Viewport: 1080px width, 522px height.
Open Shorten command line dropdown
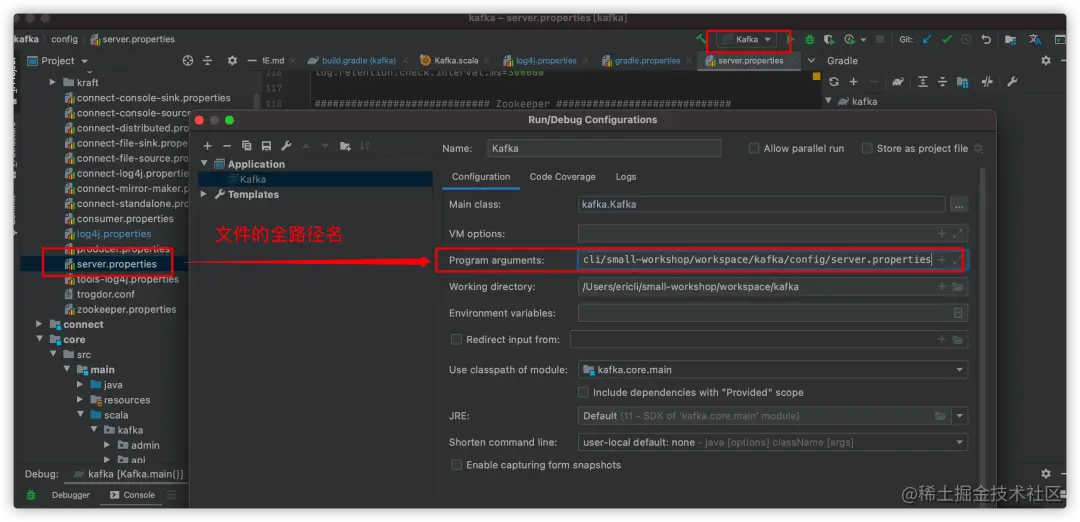pyautogui.click(x=773, y=442)
